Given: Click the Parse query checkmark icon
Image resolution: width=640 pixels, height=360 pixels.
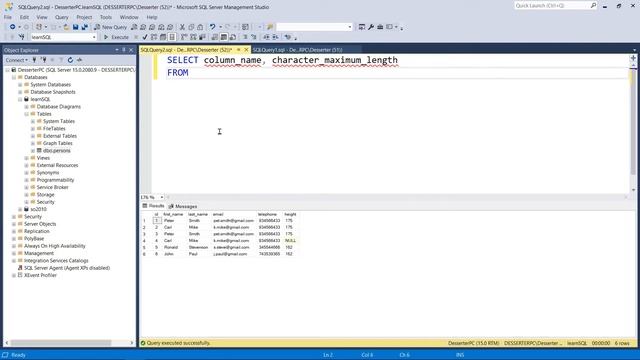Looking at the screenshot, I should coord(145,37).
